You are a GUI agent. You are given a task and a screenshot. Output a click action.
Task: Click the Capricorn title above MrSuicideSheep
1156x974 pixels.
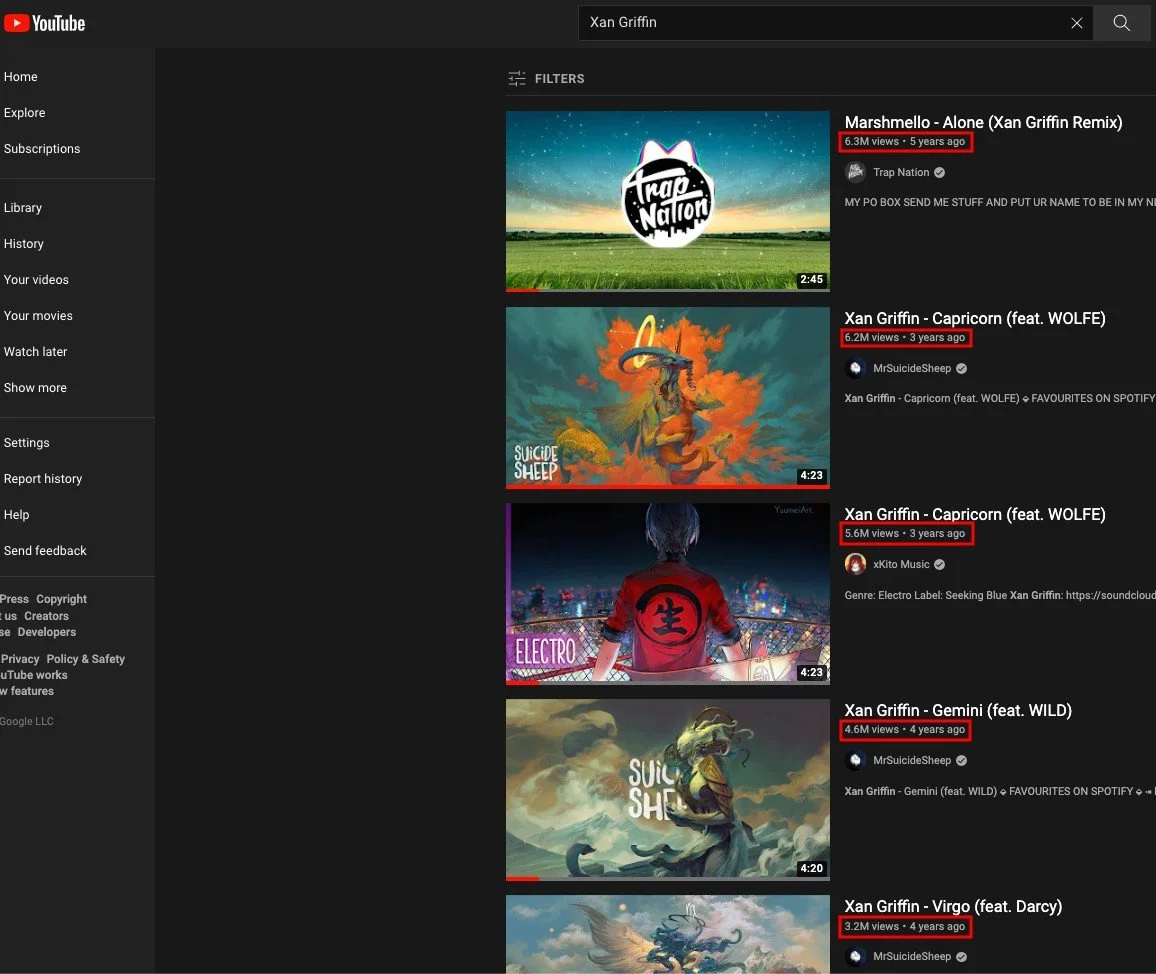(975, 319)
